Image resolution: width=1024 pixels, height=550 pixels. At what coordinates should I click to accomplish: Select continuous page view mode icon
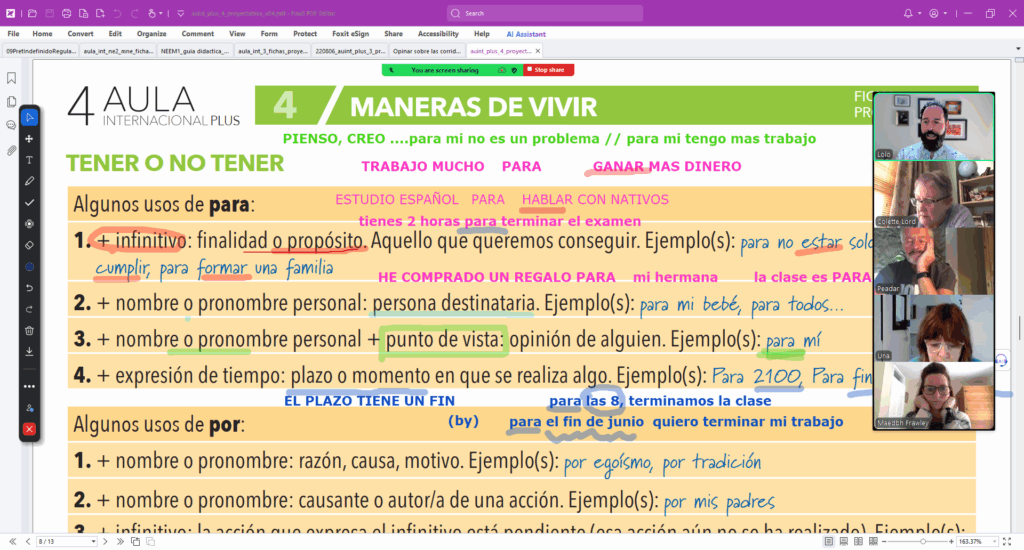pyautogui.click(x=844, y=542)
